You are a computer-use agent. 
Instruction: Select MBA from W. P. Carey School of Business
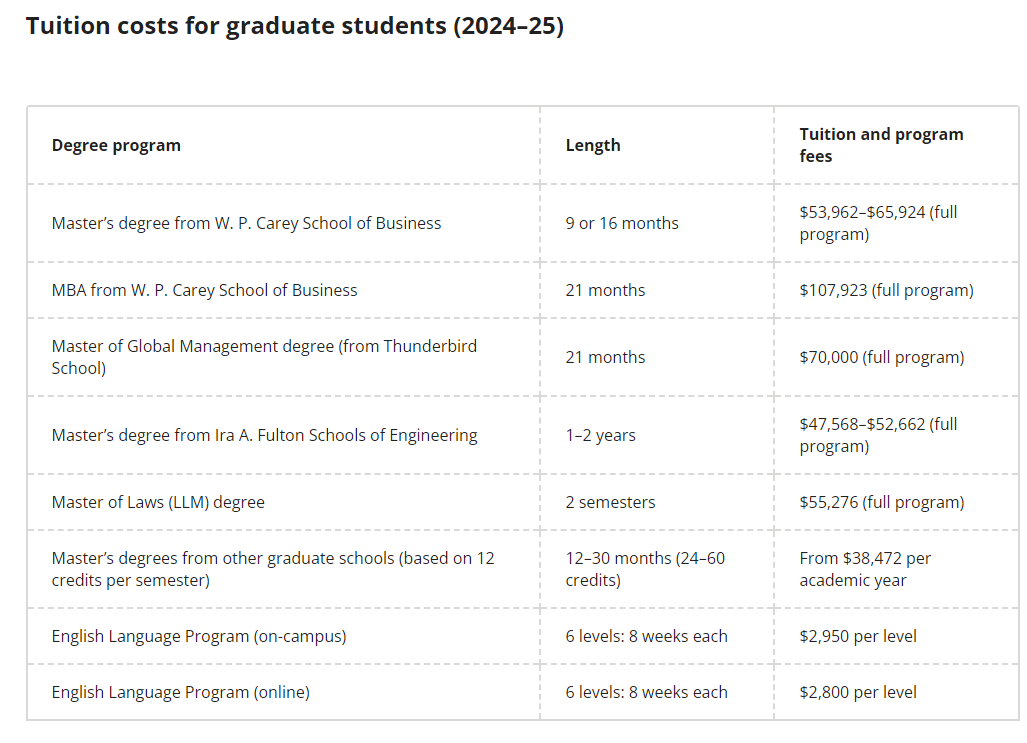204,290
